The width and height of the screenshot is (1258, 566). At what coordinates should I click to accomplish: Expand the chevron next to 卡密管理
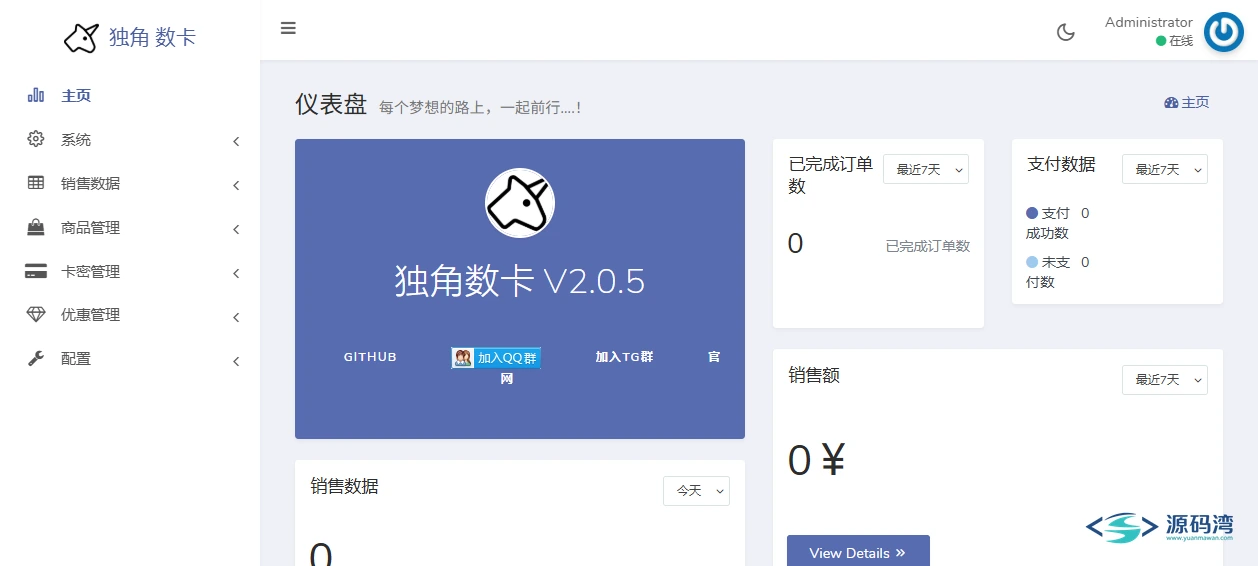236,273
